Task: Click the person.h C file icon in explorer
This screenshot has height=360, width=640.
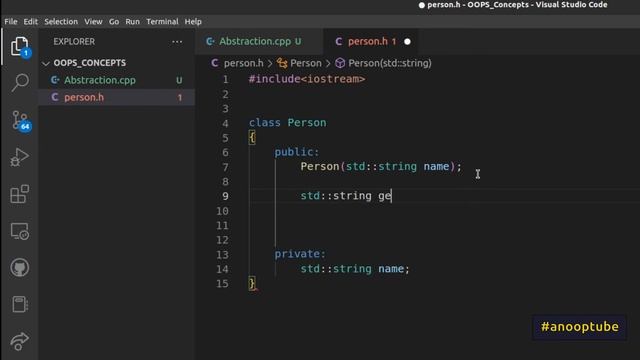Action: (x=55, y=97)
